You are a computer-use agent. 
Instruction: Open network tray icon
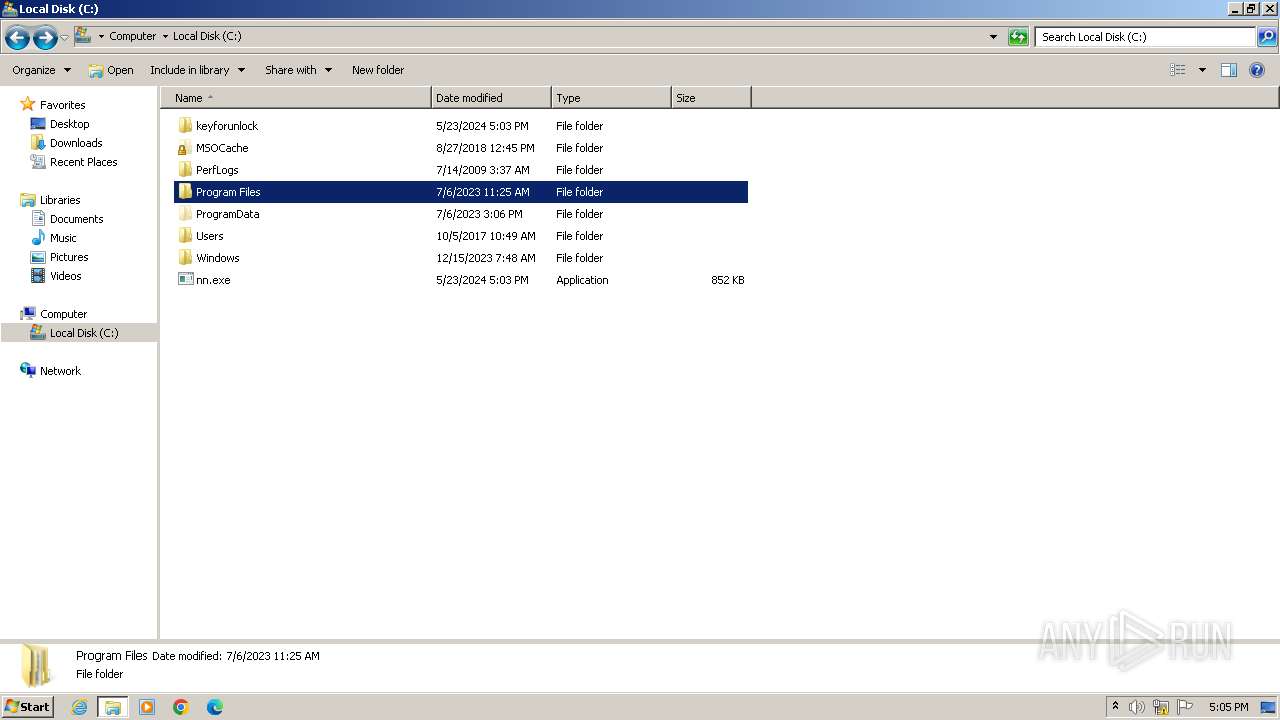(1161, 707)
